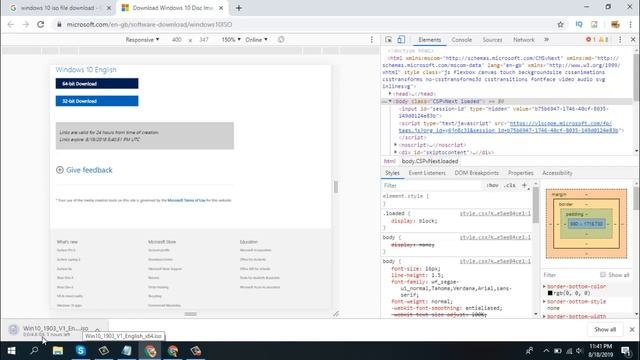Expand the head element node
The height and width of the screenshot is (360, 640).
(x=390, y=94)
